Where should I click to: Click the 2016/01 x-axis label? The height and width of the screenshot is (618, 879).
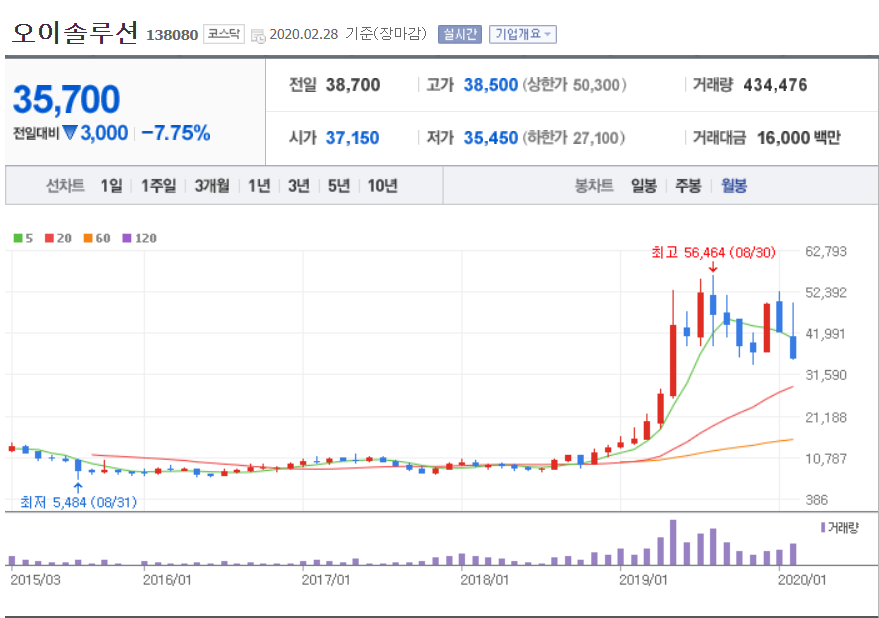(x=166, y=580)
